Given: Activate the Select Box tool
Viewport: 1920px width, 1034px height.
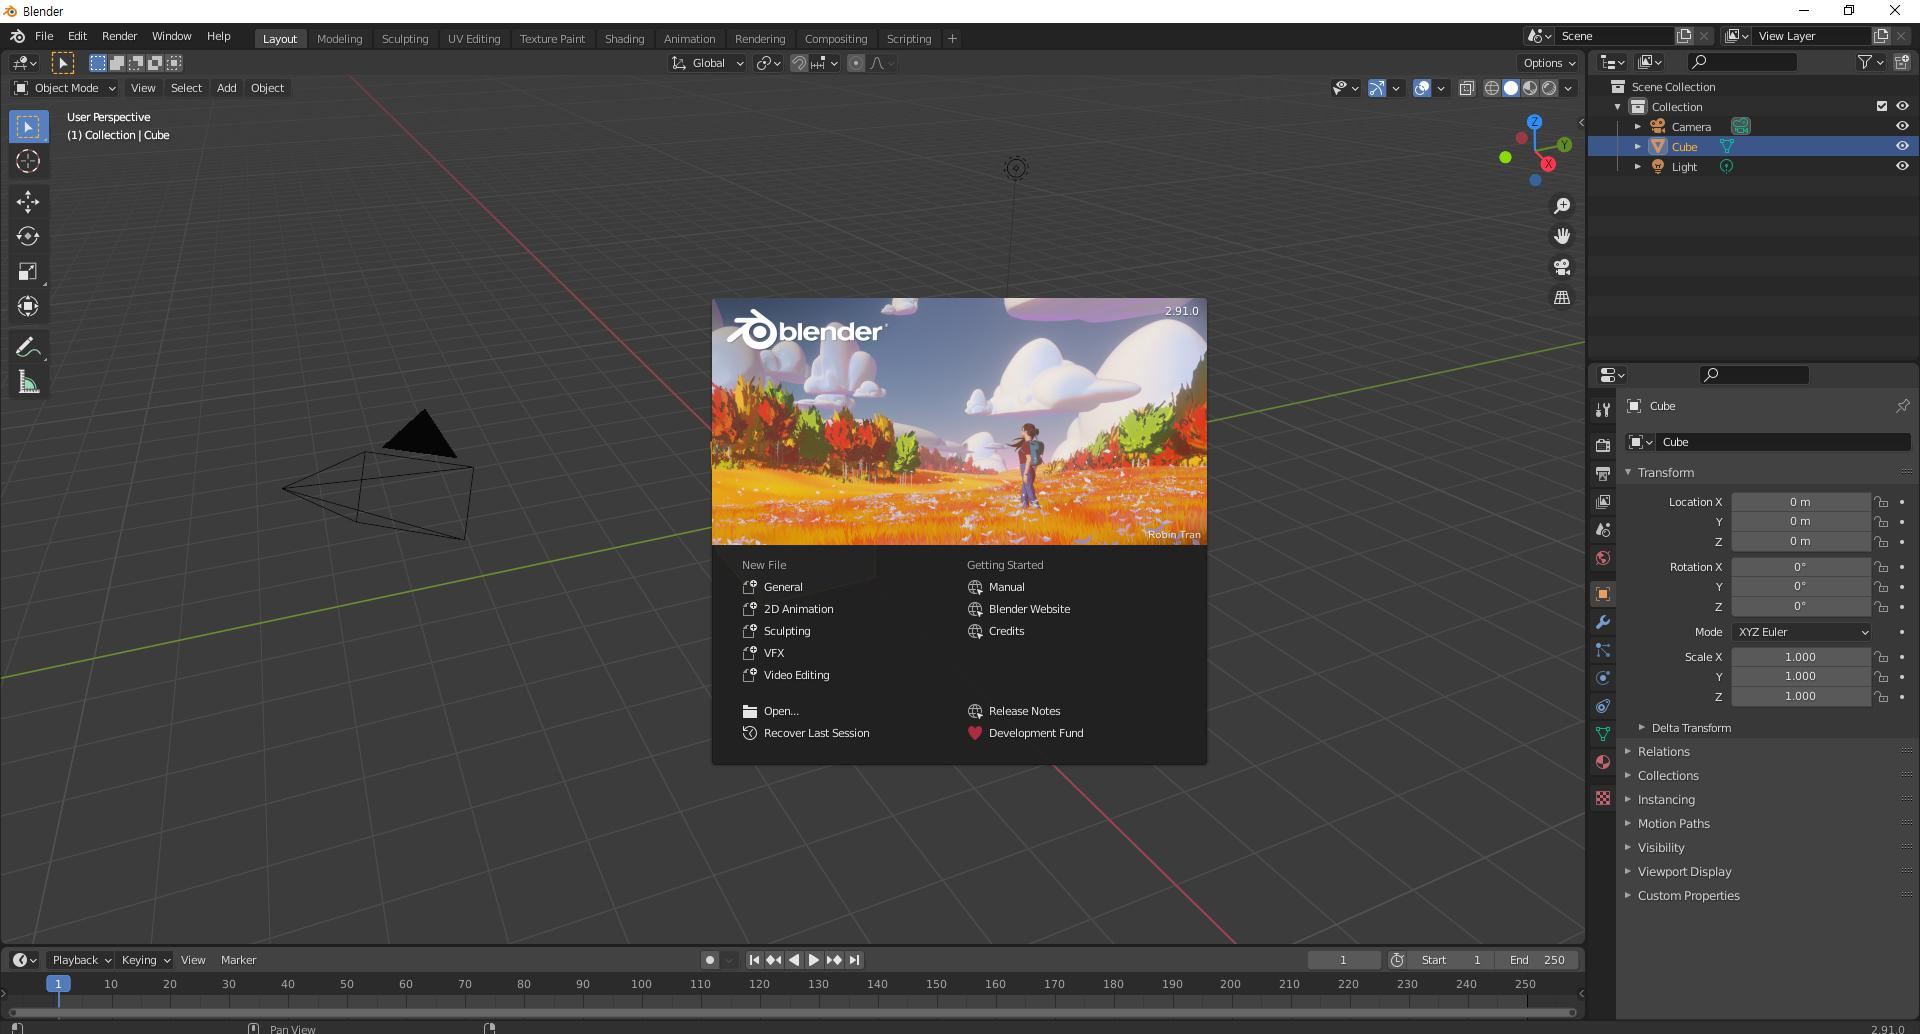Looking at the screenshot, I should [x=28, y=127].
